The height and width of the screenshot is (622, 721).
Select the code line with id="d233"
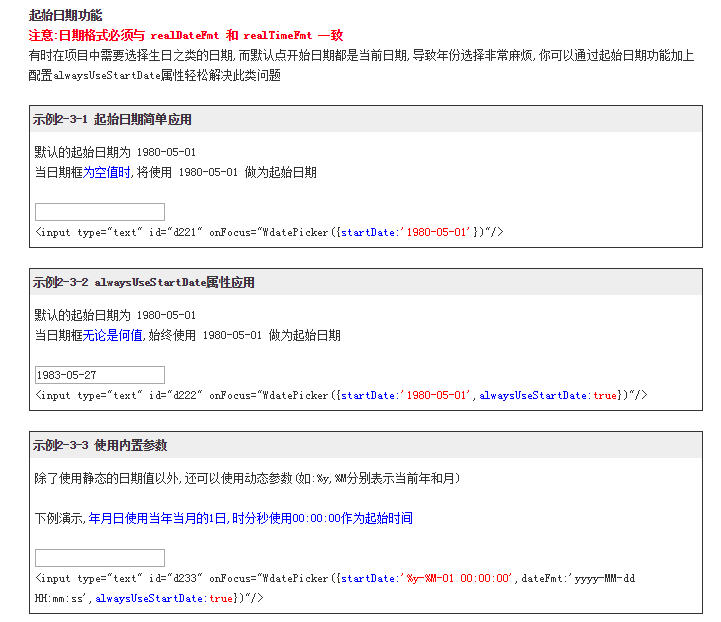click(335, 578)
